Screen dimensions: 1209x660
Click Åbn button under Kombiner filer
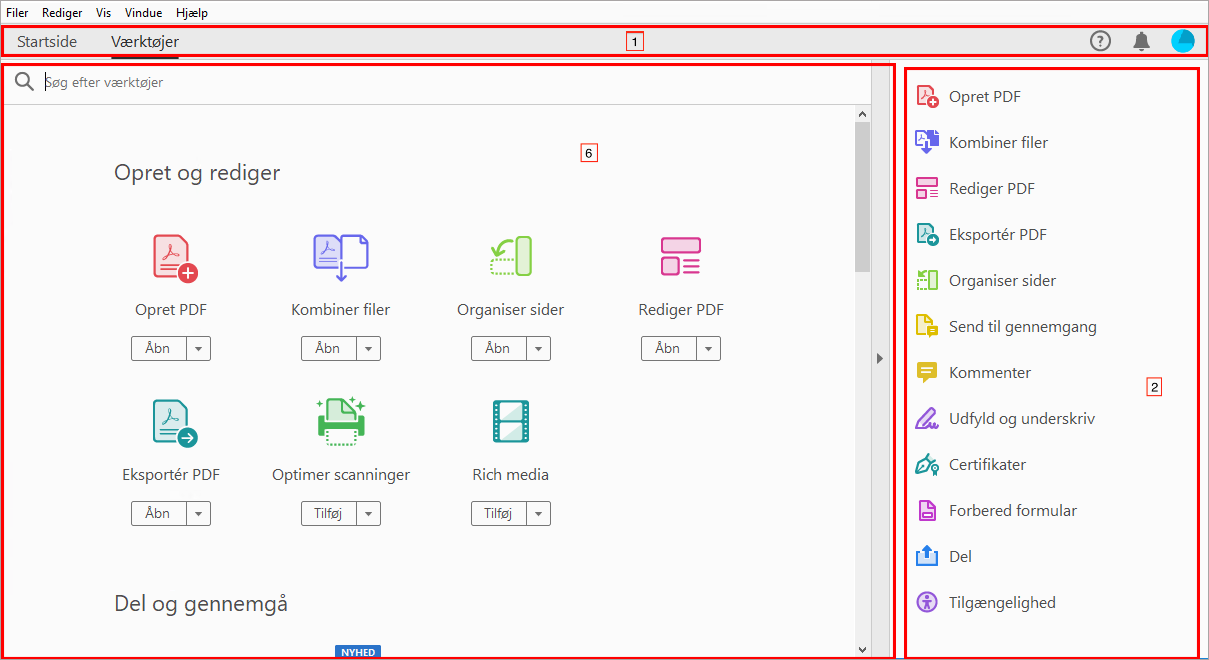click(x=328, y=348)
